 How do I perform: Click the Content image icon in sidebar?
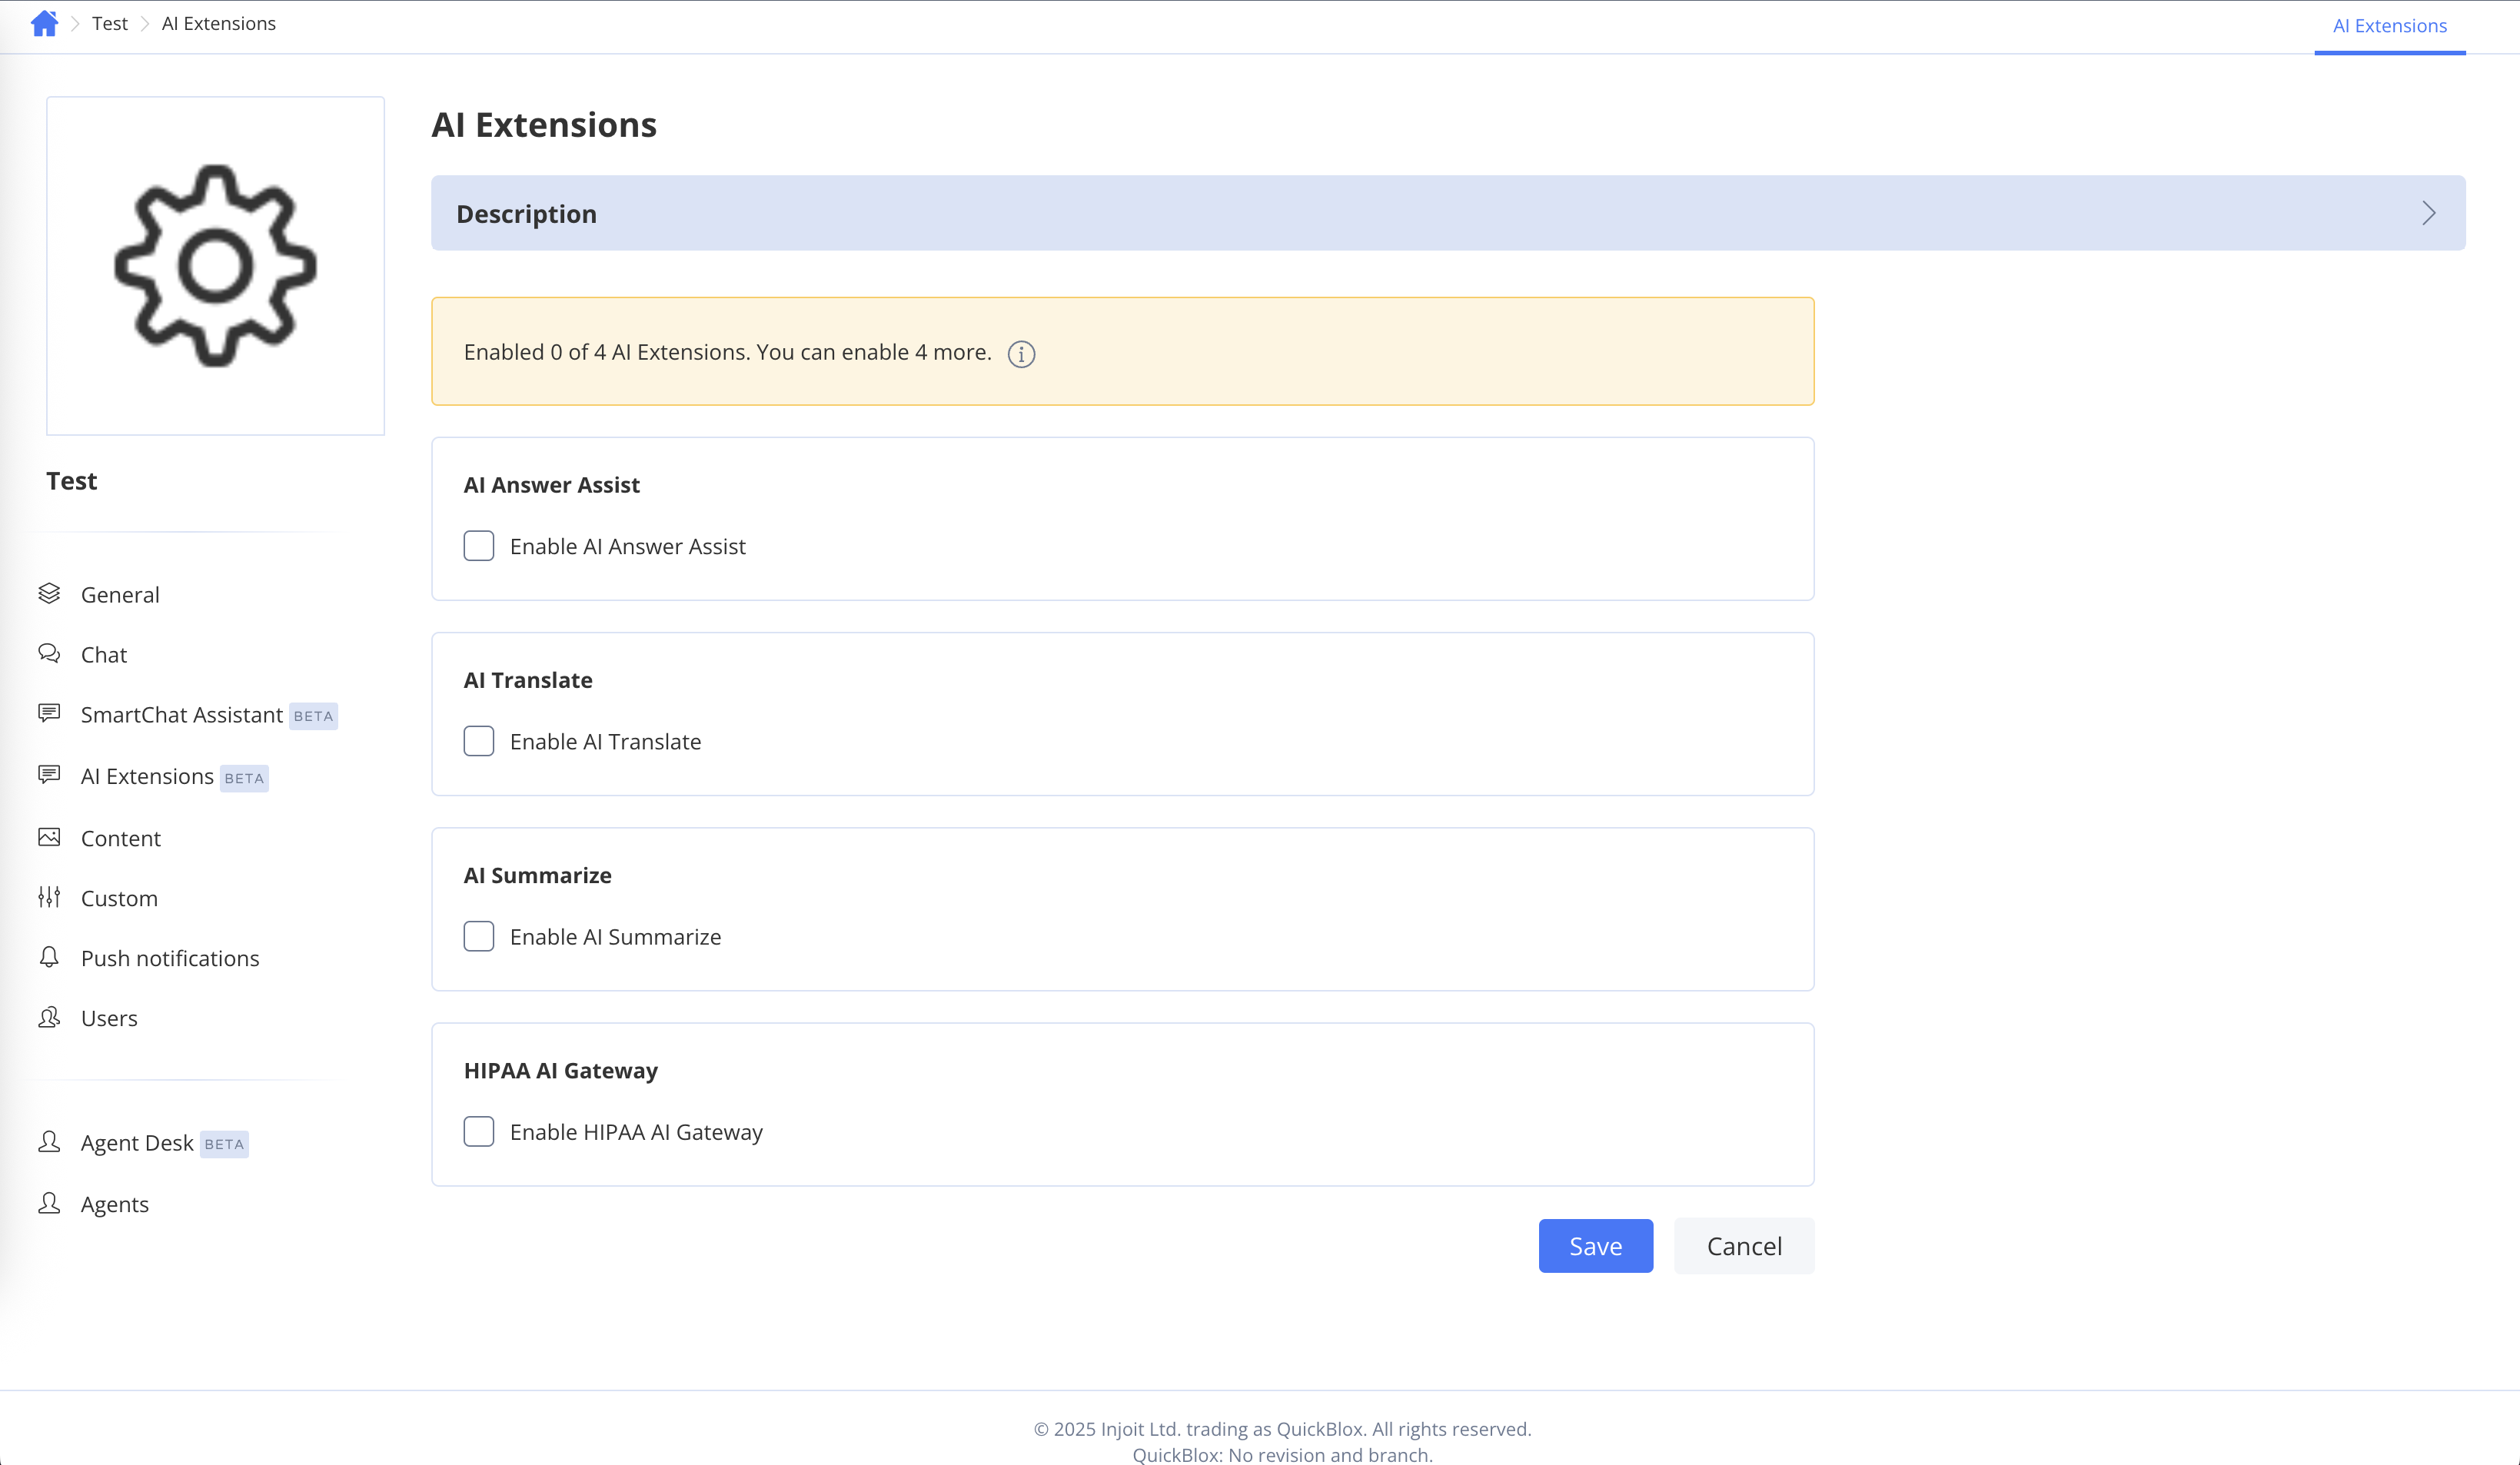[x=49, y=838]
